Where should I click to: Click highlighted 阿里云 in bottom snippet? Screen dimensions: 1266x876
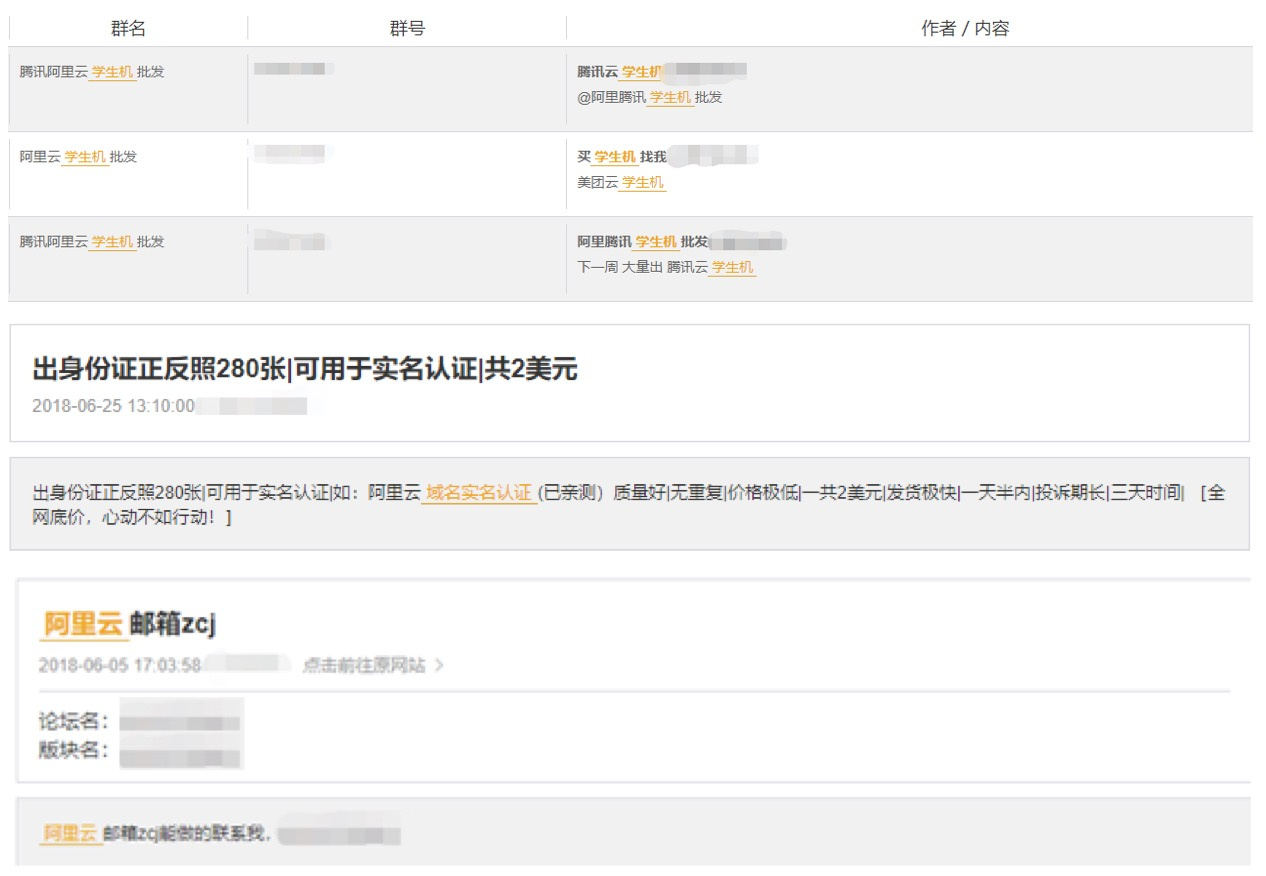(x=70, y=833)
